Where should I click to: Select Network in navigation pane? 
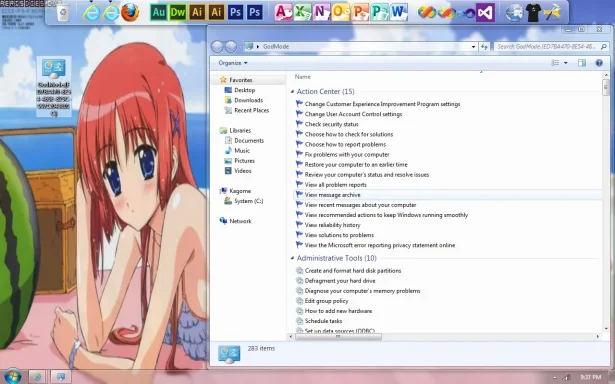coord(240,222)
